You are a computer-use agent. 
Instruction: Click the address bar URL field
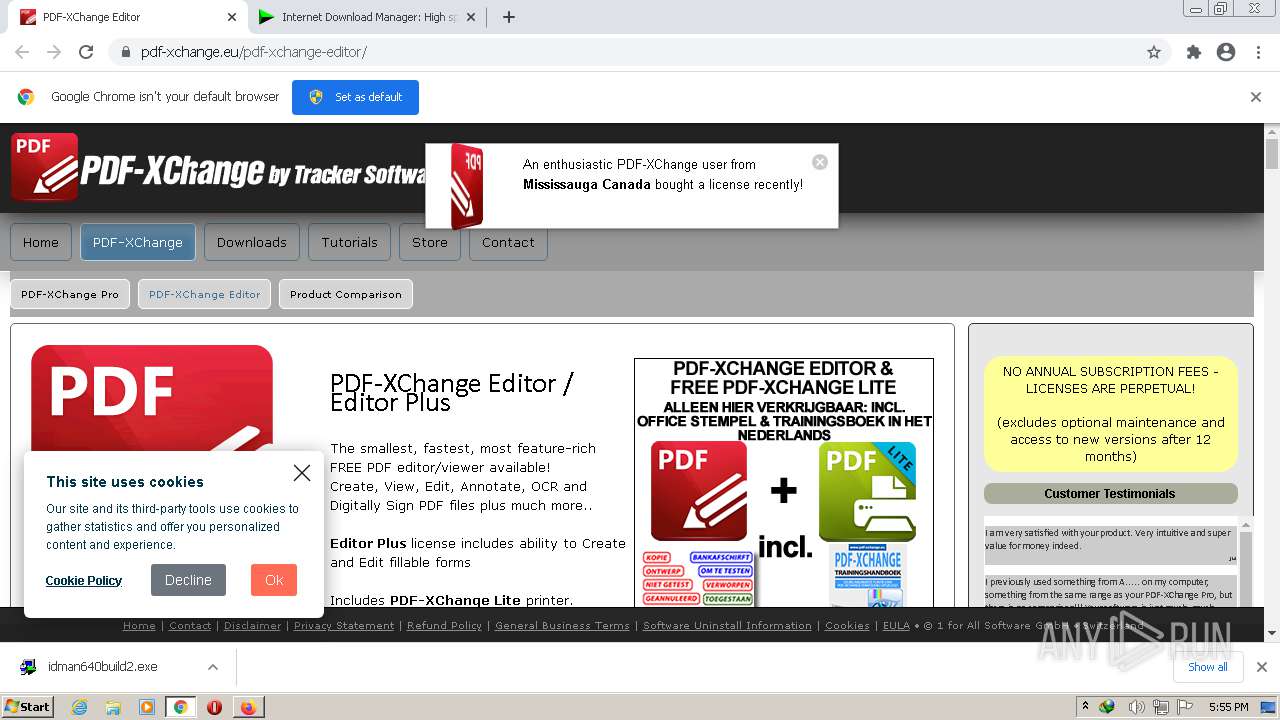640,52
